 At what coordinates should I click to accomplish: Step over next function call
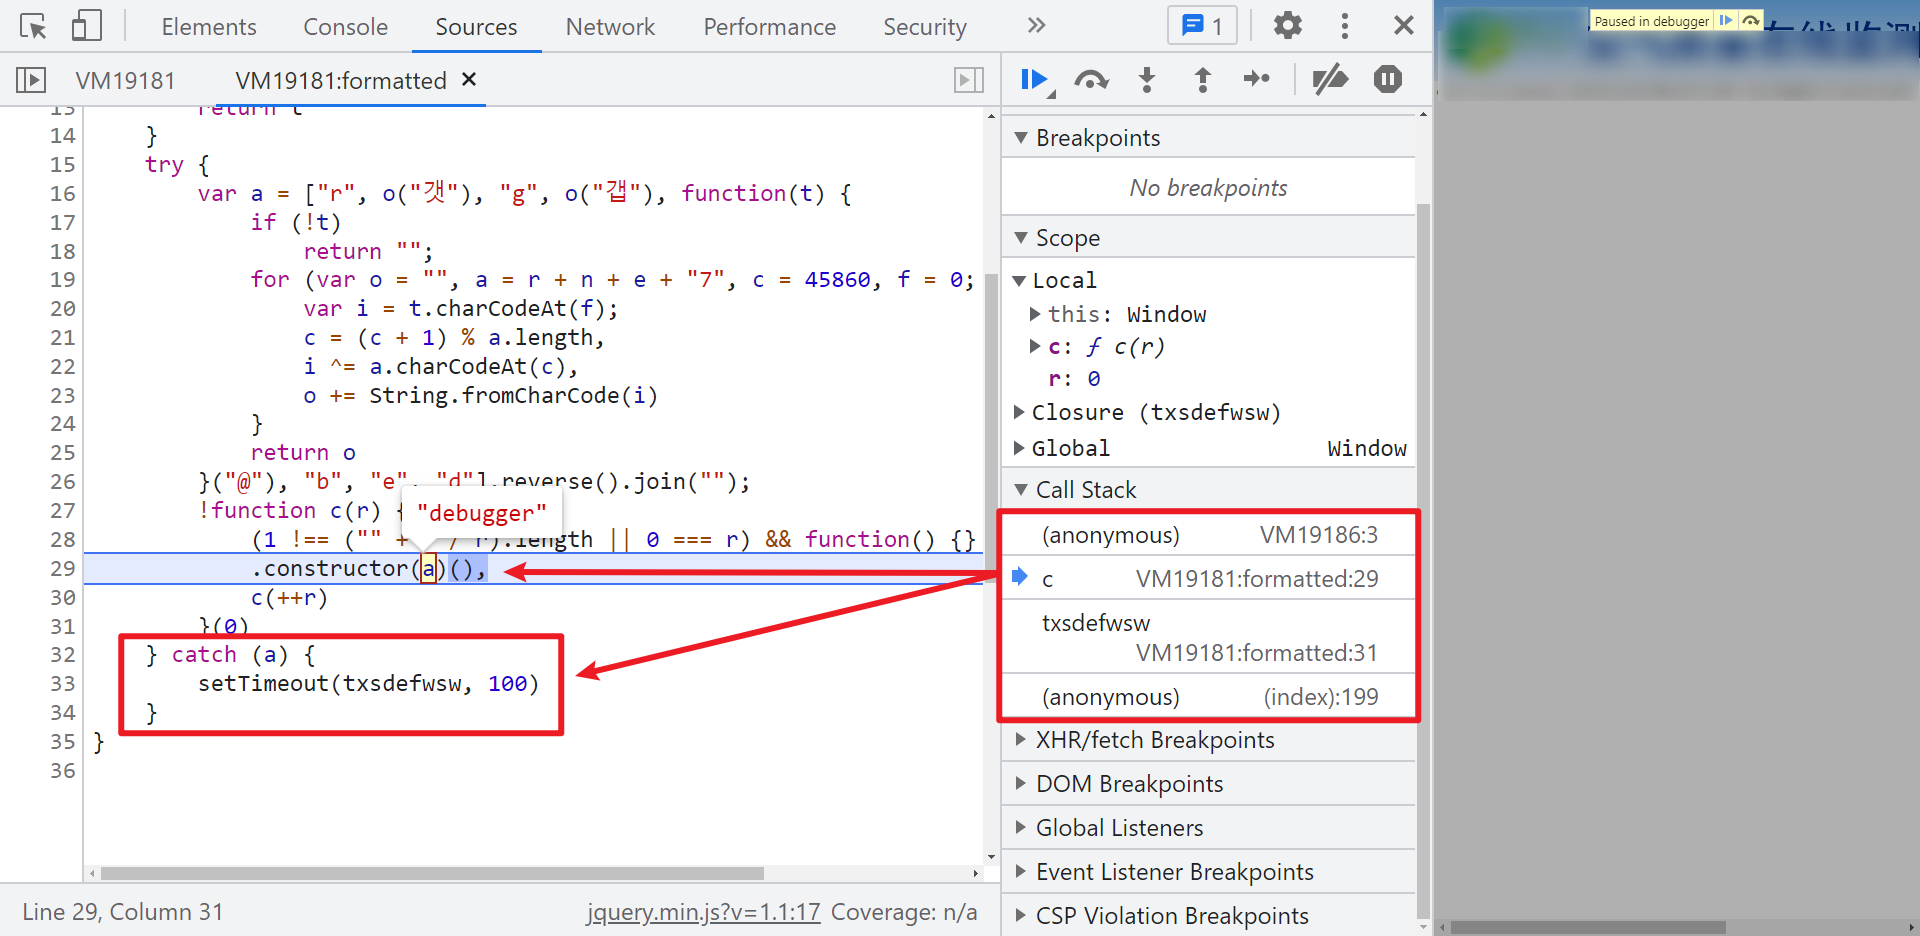(1091, 80)
